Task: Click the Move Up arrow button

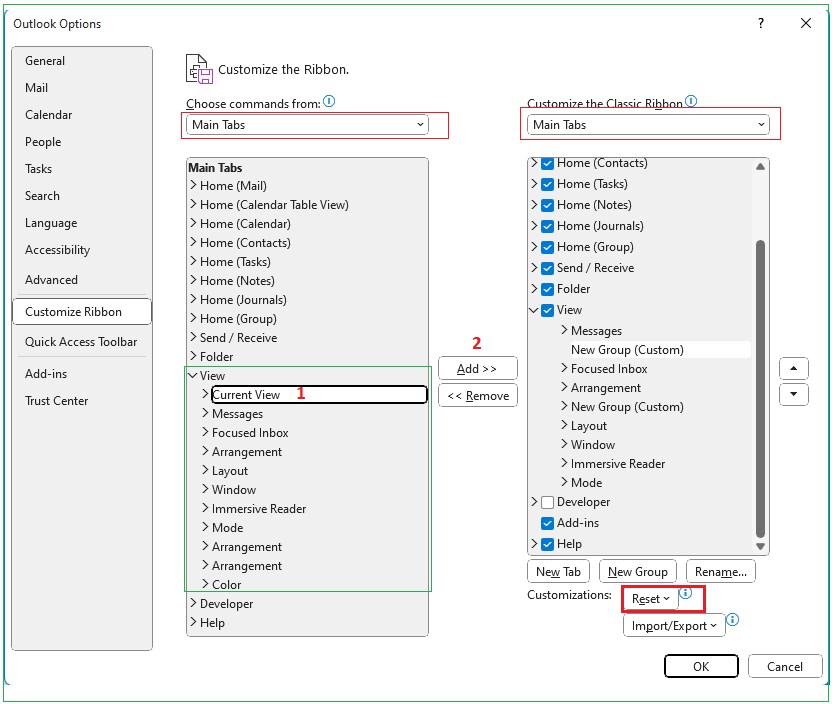Action: click(793, 369)
